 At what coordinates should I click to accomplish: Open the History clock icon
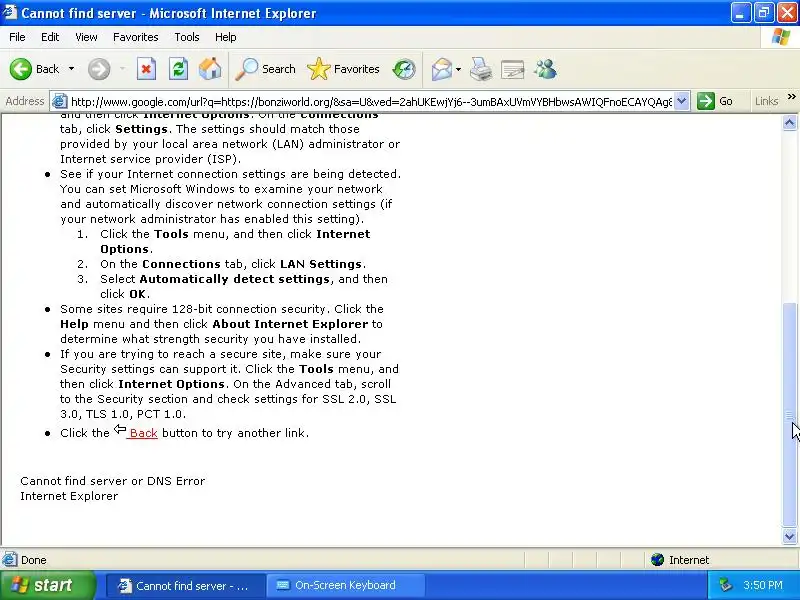click(404, 69)
